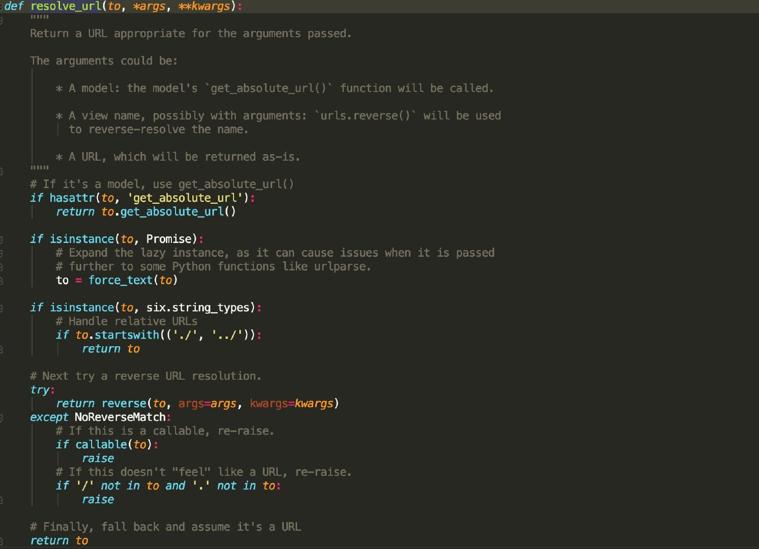Click the function name resolve_url
759x549 pixels.
[66, 6]
